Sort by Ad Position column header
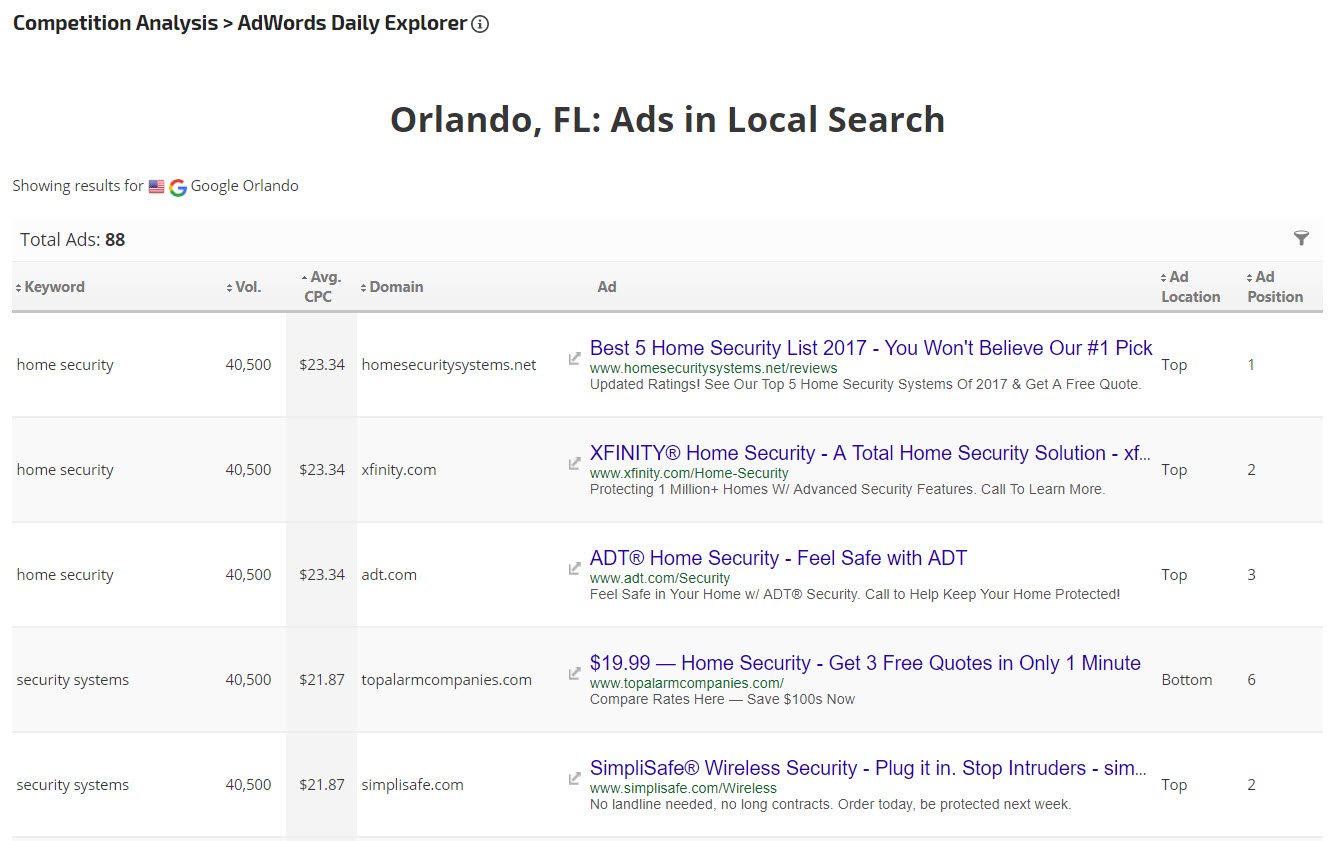This screenshot has width=1338, height=841. point(1275,287)
